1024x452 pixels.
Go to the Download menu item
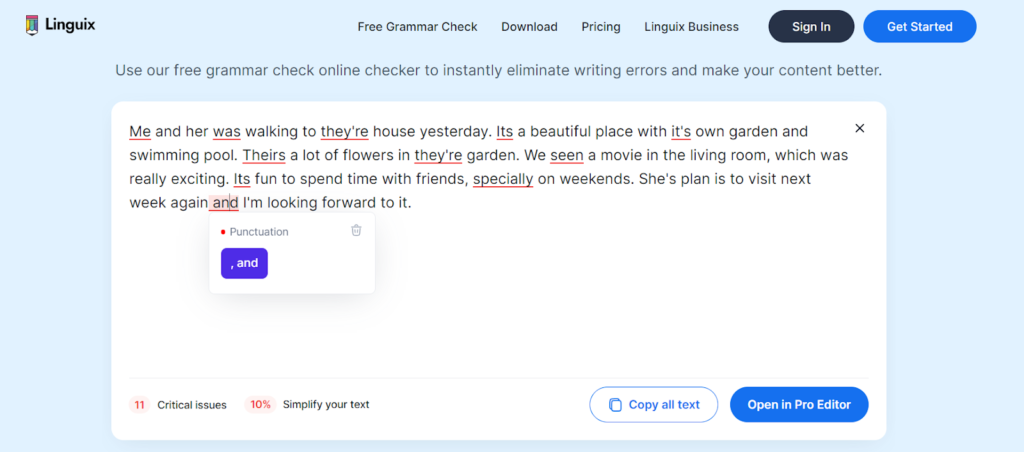coord(529,27)
